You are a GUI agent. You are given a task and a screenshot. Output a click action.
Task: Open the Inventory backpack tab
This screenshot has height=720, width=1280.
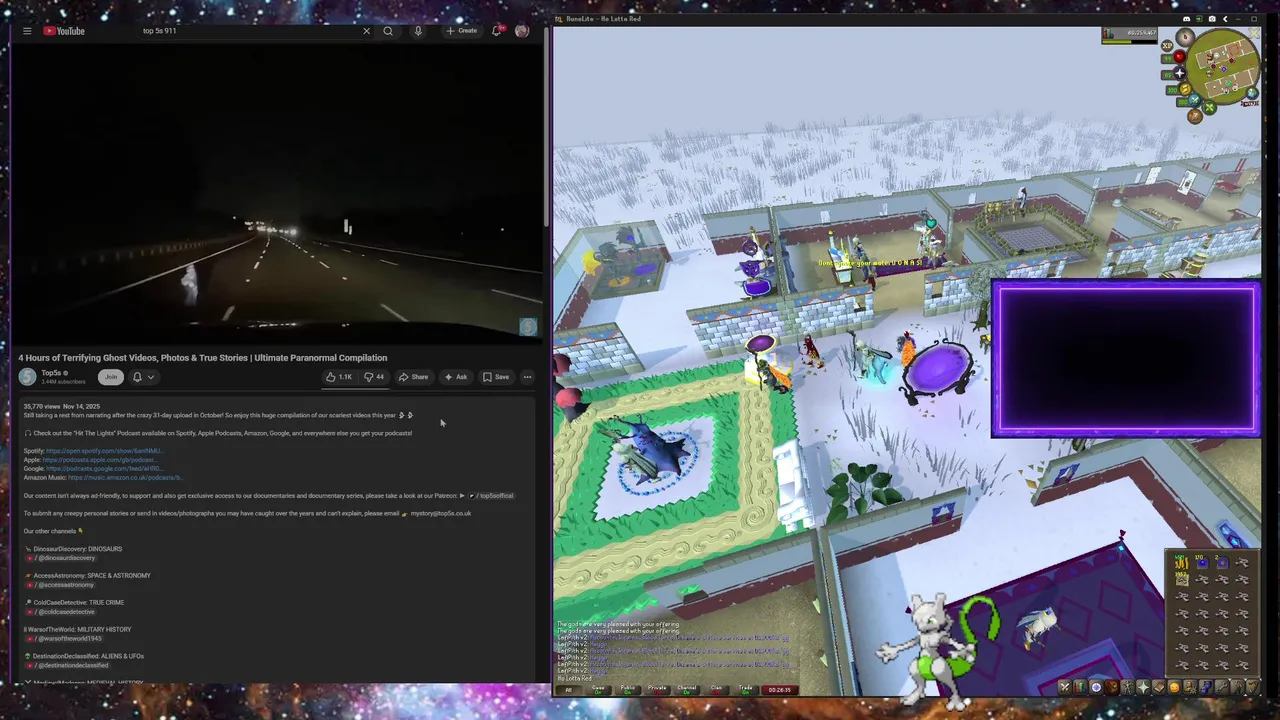pyautogui.click(x=1112, y=687)
